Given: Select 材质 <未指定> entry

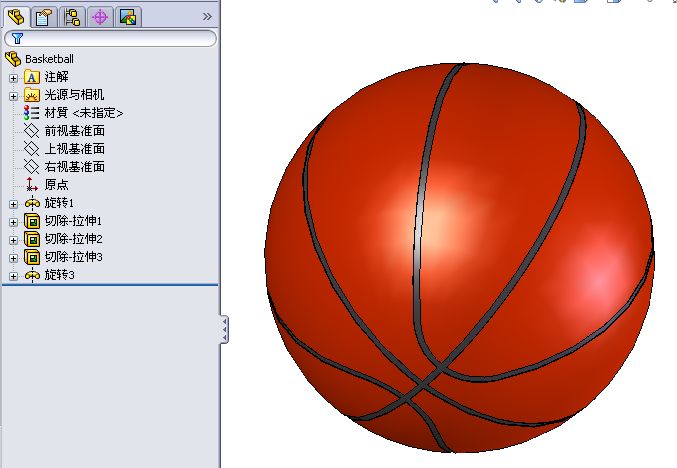Looking at the screenshot, I should point(84,113).
